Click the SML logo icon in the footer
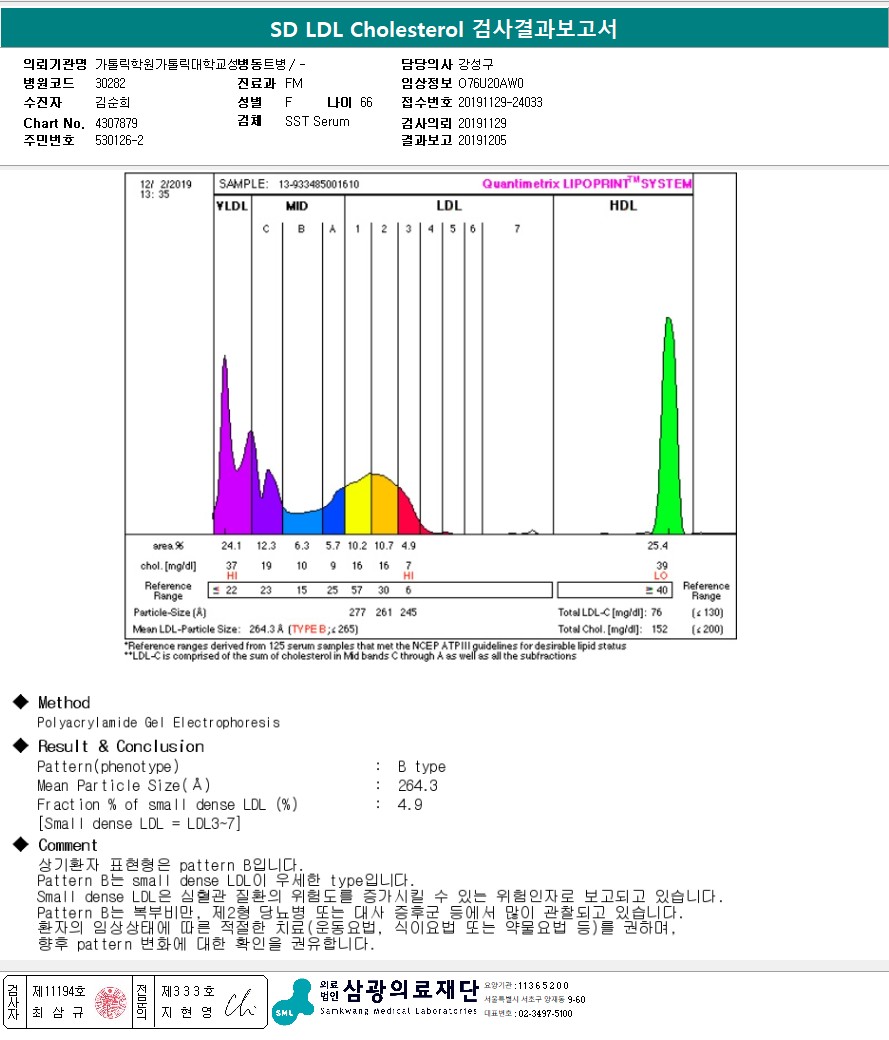Image resolution: width=889 pixels, height=1040 pixels. [x=293, y=1002]
